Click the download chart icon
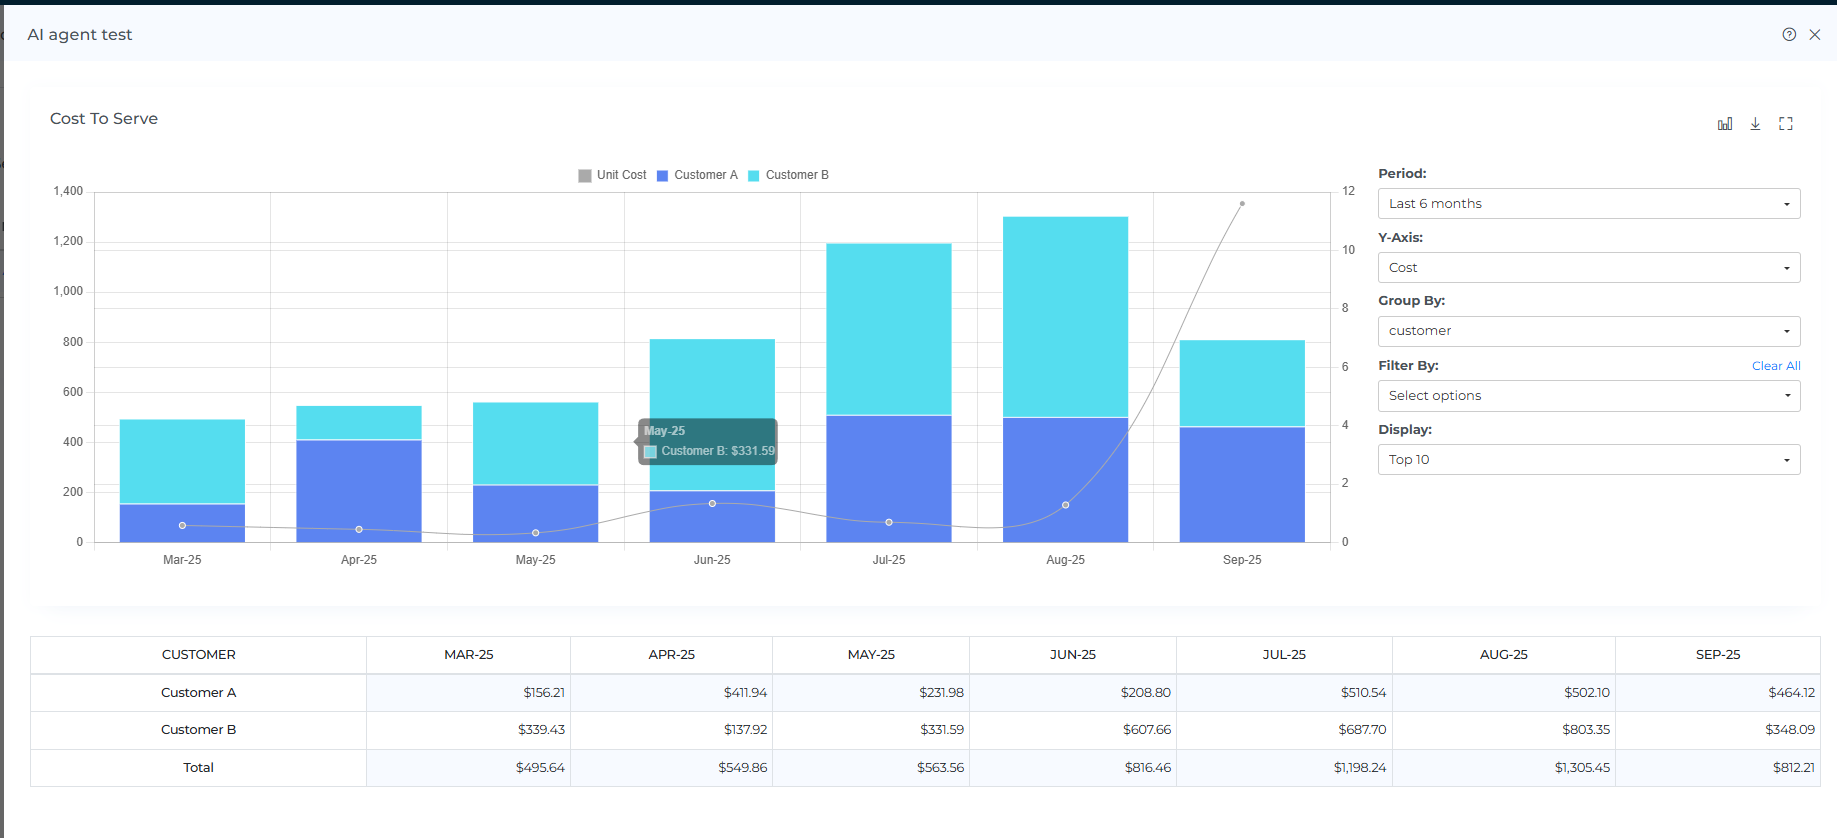 tap(1755, 124)
